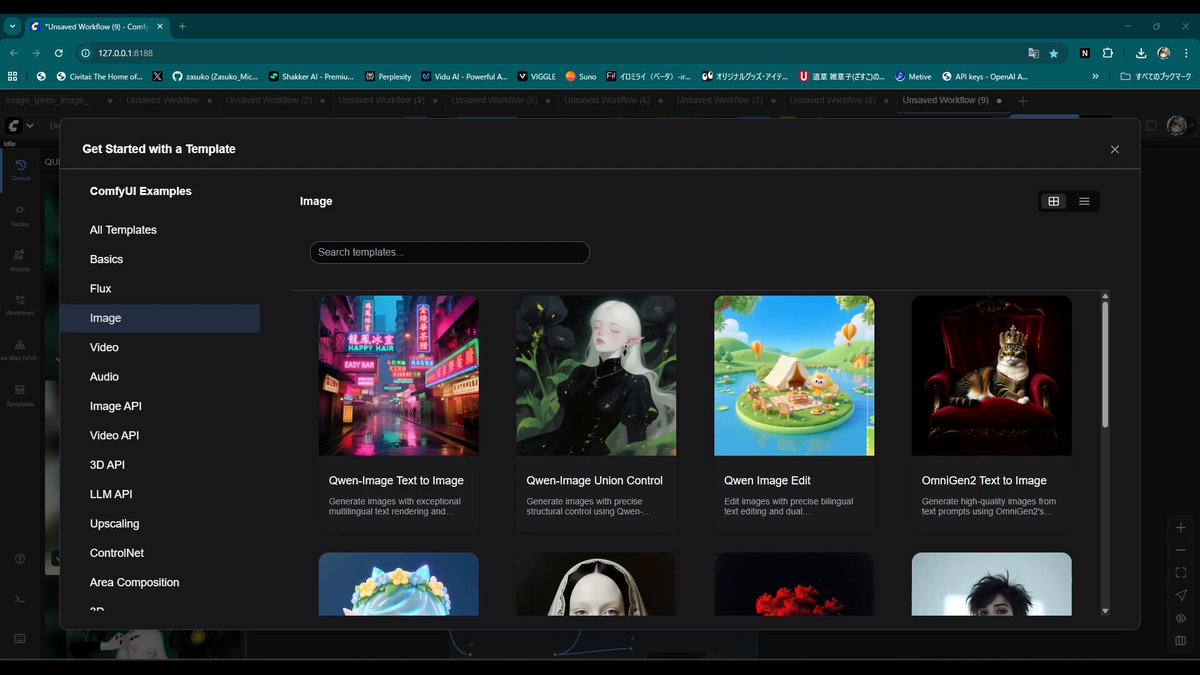Click the OmniGen2 Text to Image title

[x=984, y=481]
